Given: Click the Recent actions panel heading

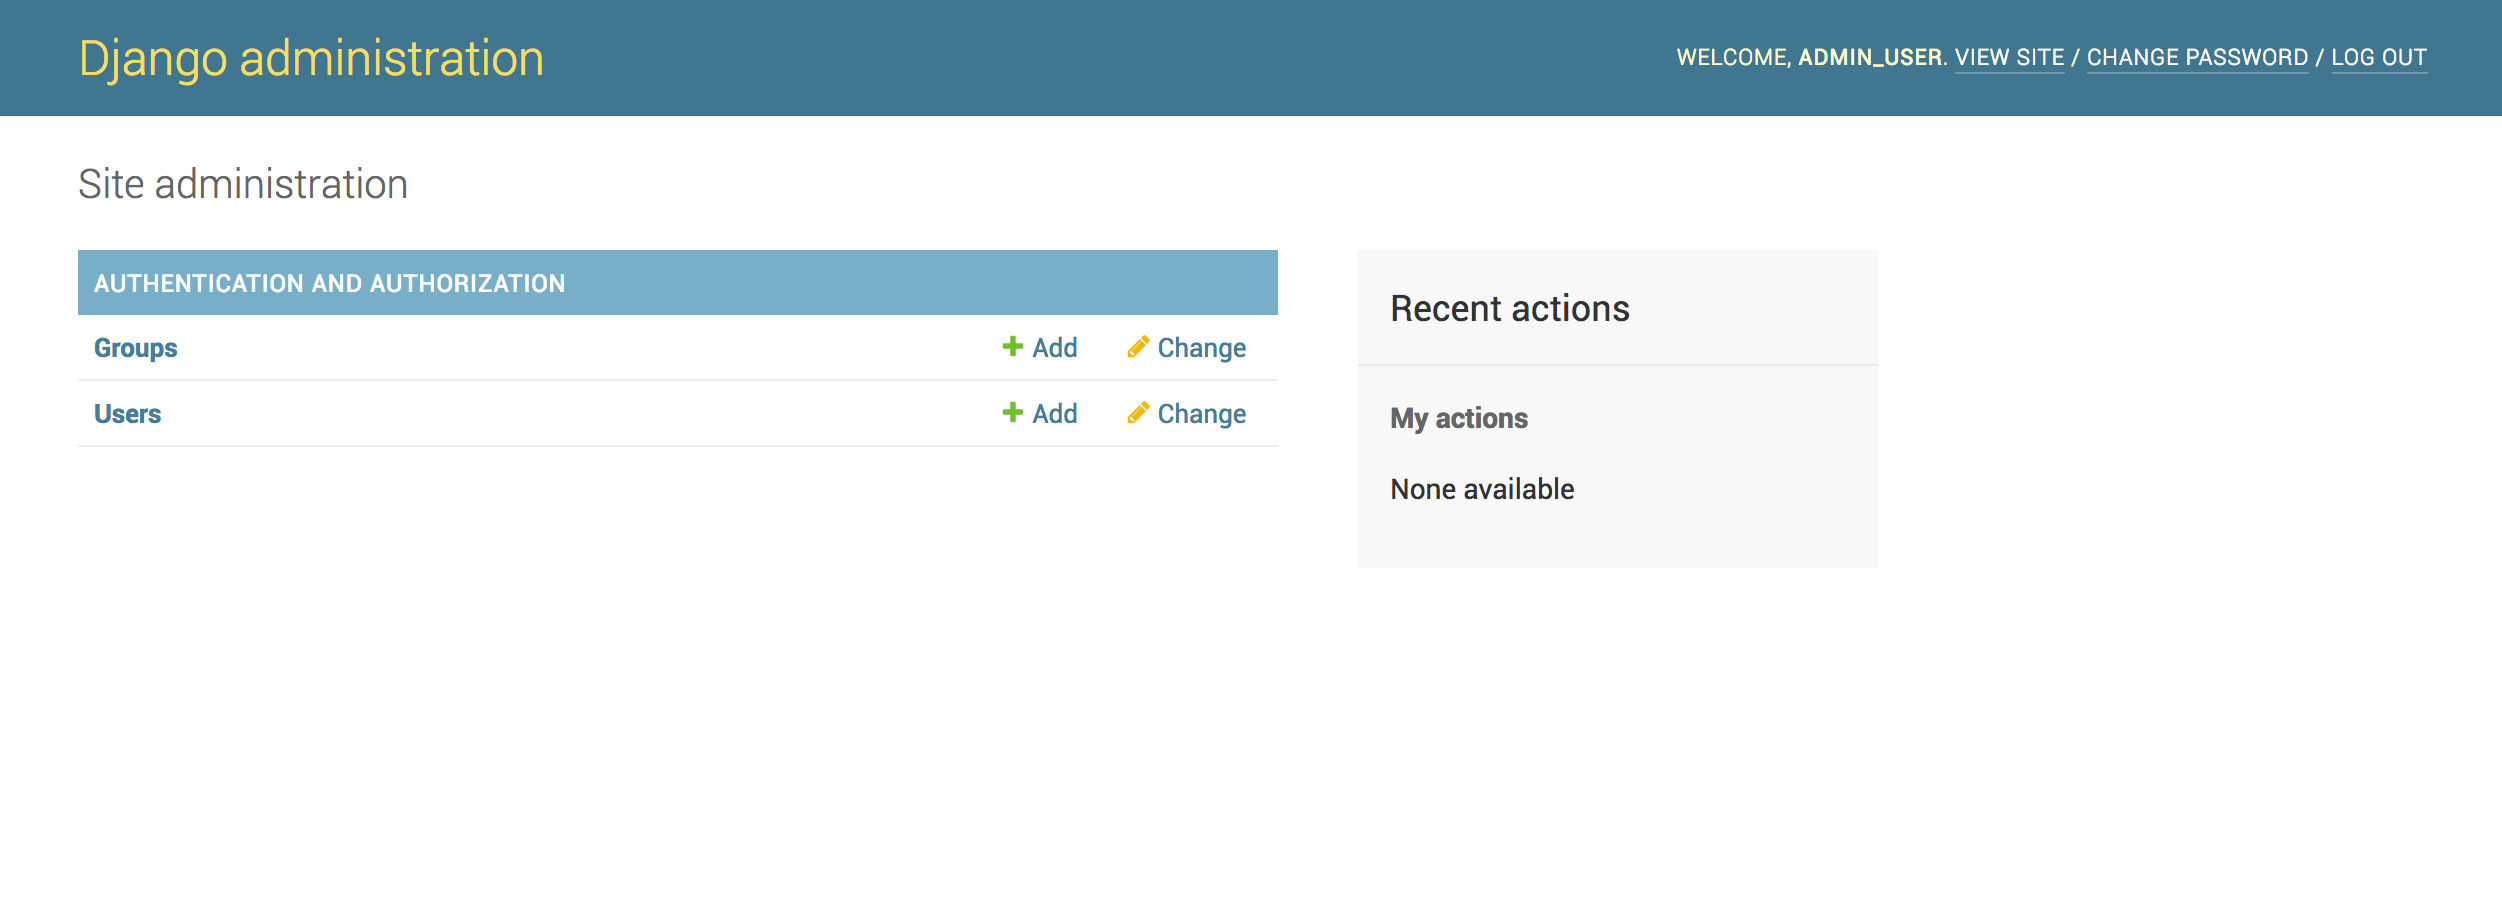Looking at the screenshot, I should 1509,309.
